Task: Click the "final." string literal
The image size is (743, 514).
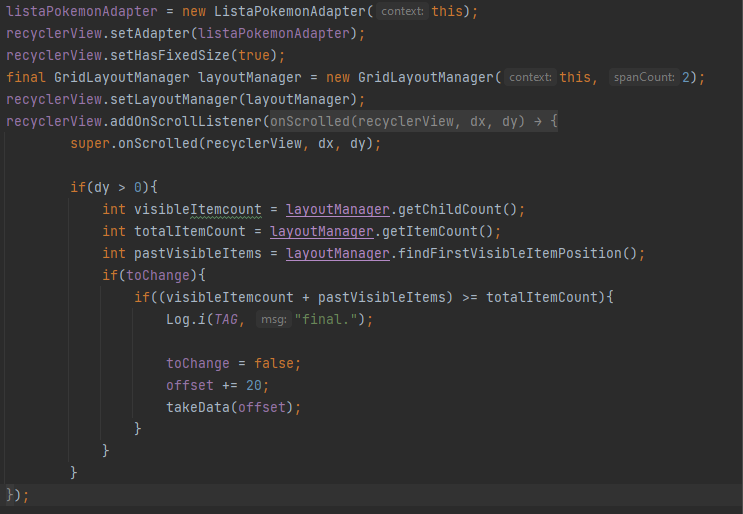Action: click(x=326, y=319)
